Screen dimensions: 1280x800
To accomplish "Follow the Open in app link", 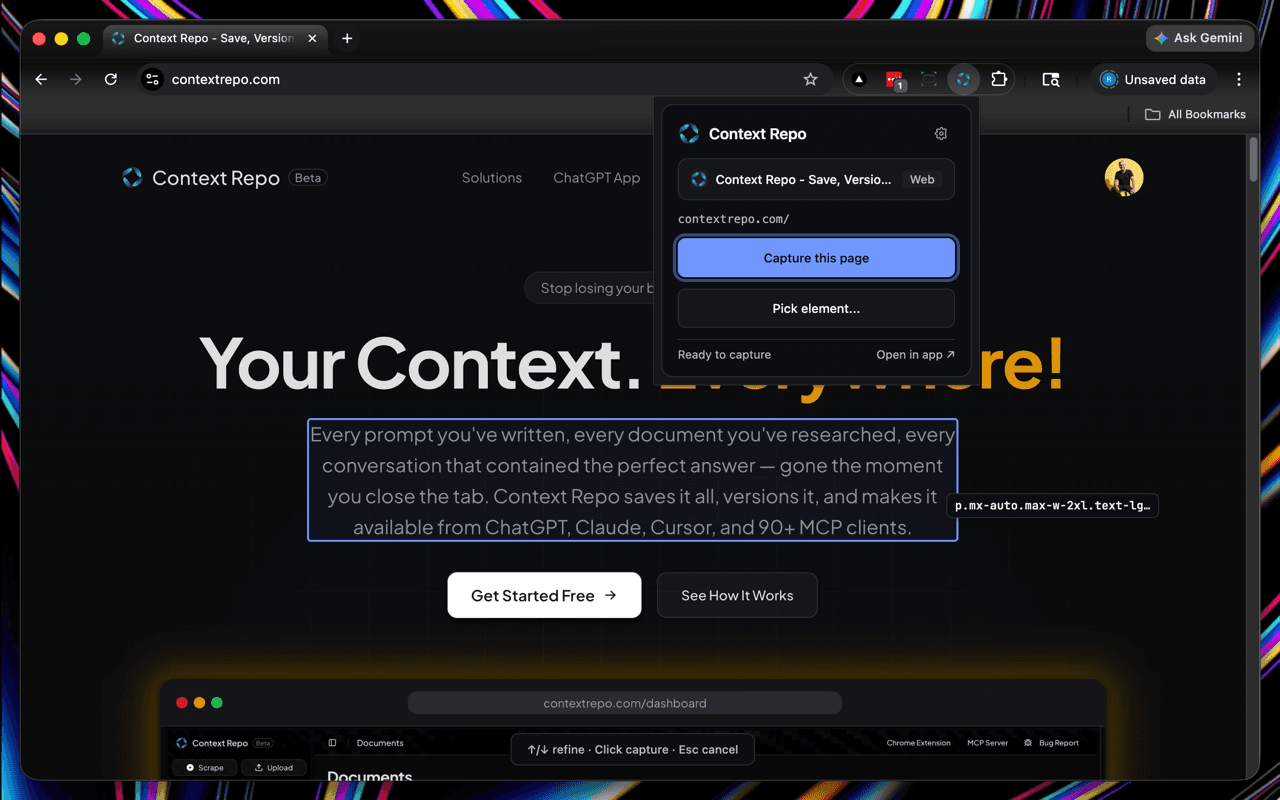I will pyautogui.click(x=915, y=355).
